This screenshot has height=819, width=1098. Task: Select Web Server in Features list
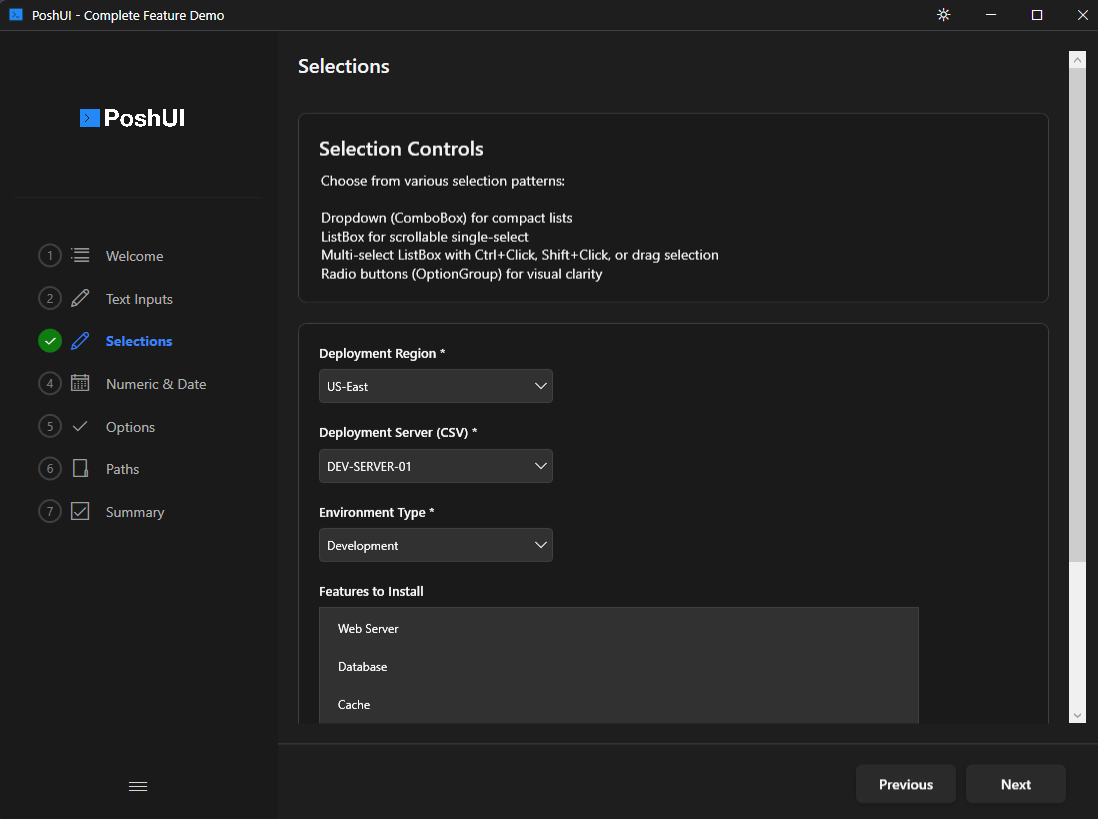pyautogui.click(x=619, y=629)
